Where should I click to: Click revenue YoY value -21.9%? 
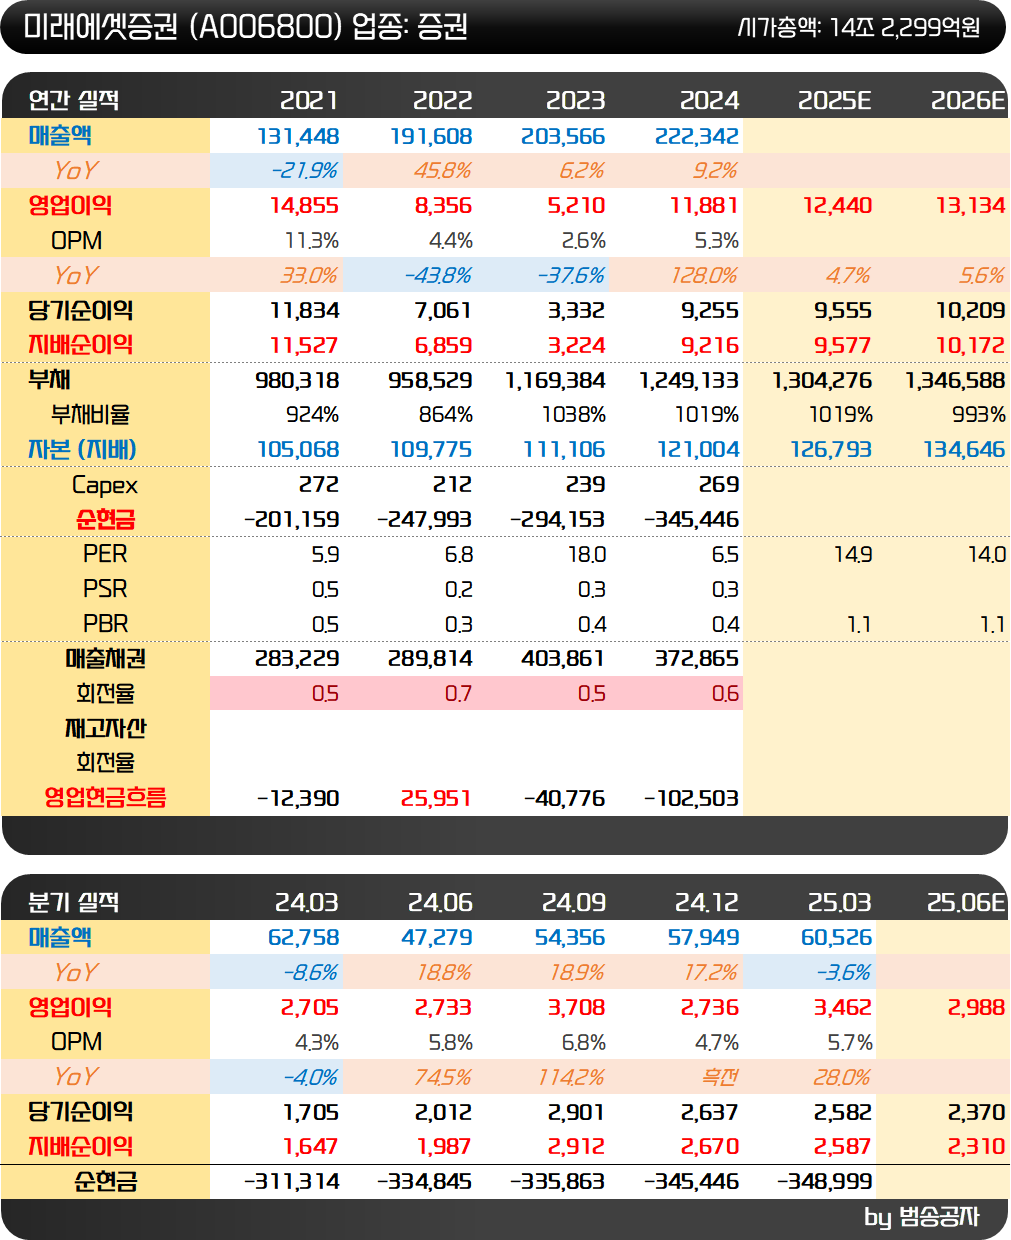(305, 171)
